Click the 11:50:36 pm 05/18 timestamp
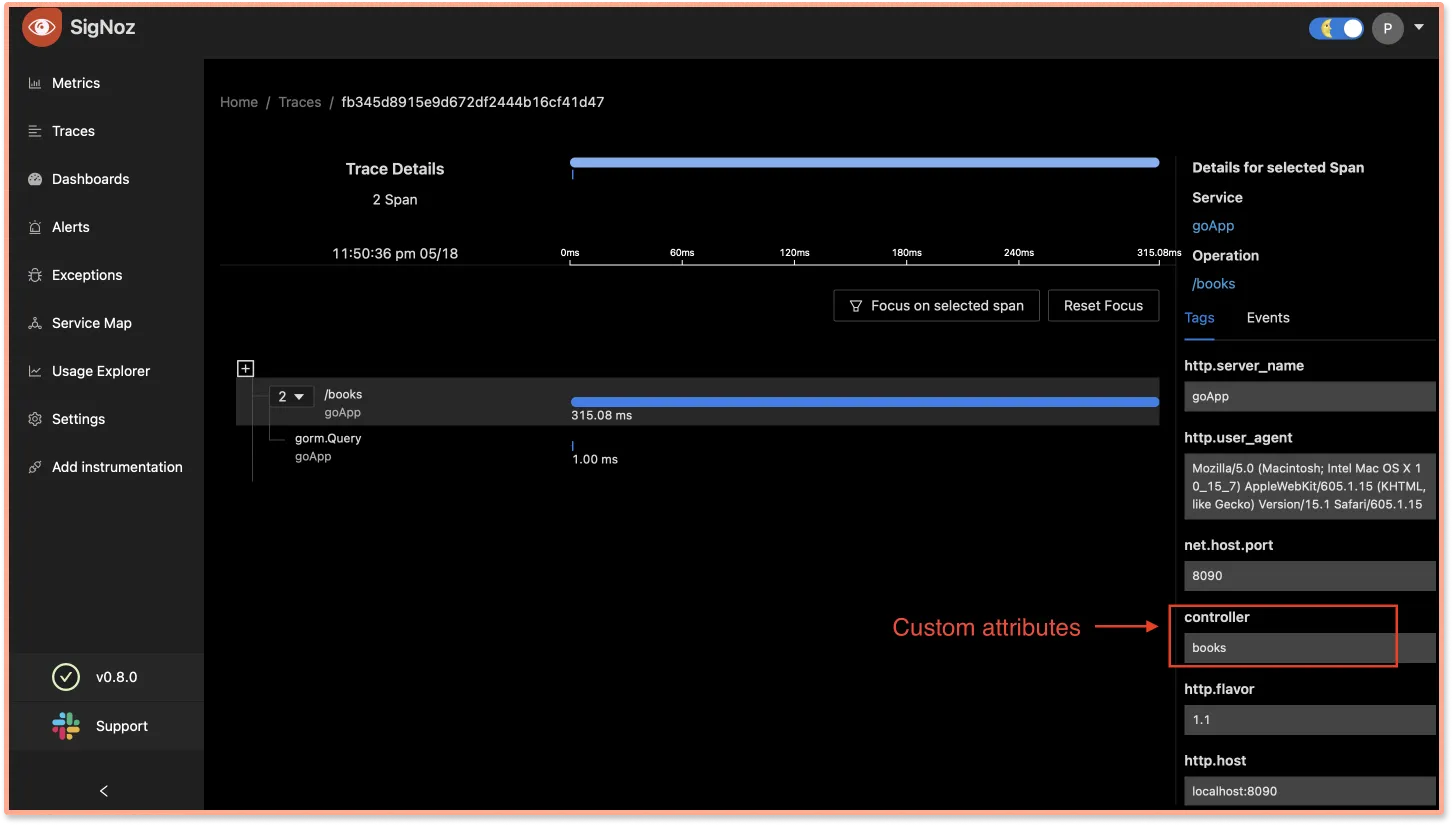This screenshot has width=1452, height=825. click(x=395, y=254)
